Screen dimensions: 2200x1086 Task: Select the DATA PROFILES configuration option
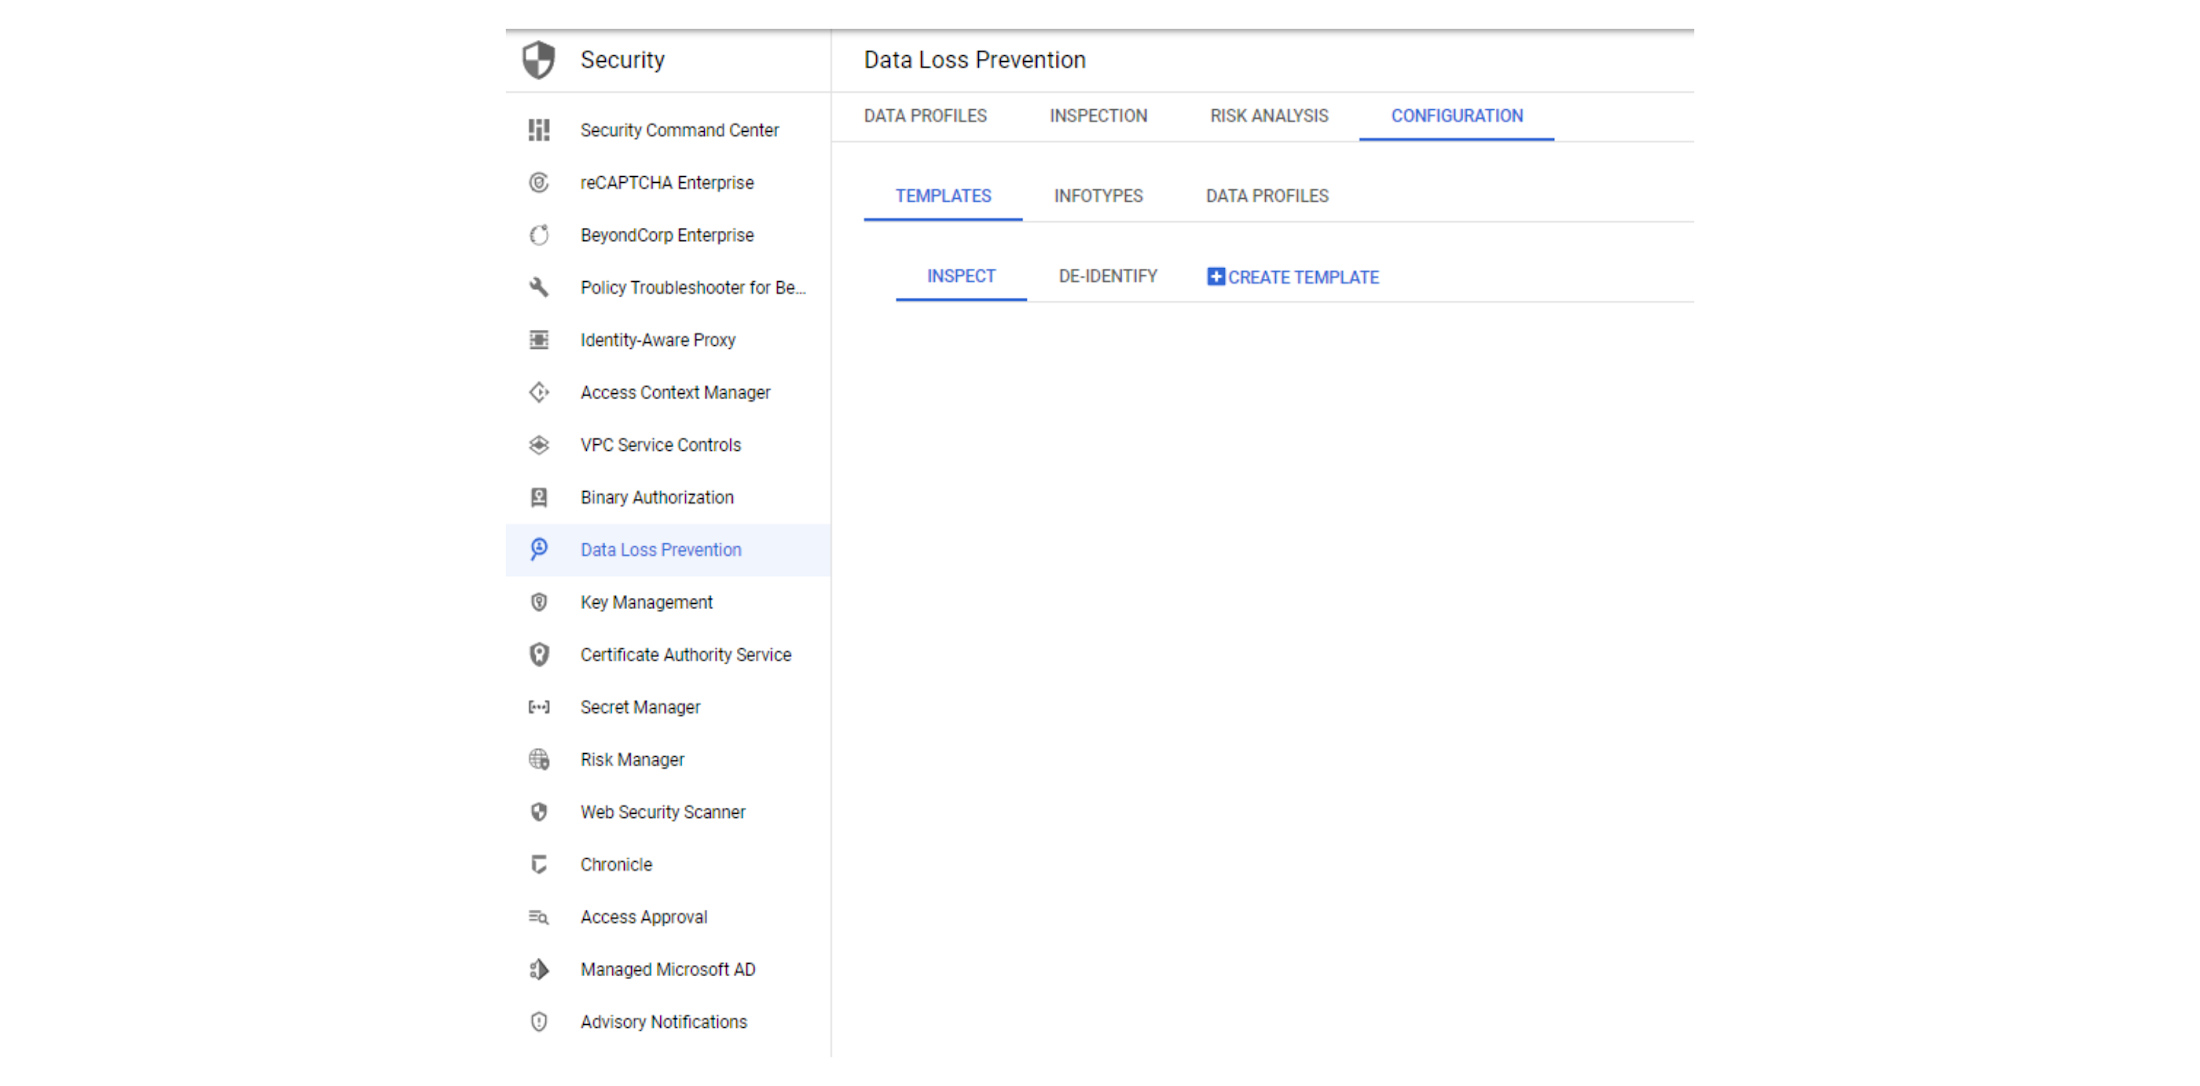click(x=1266, y=196)
